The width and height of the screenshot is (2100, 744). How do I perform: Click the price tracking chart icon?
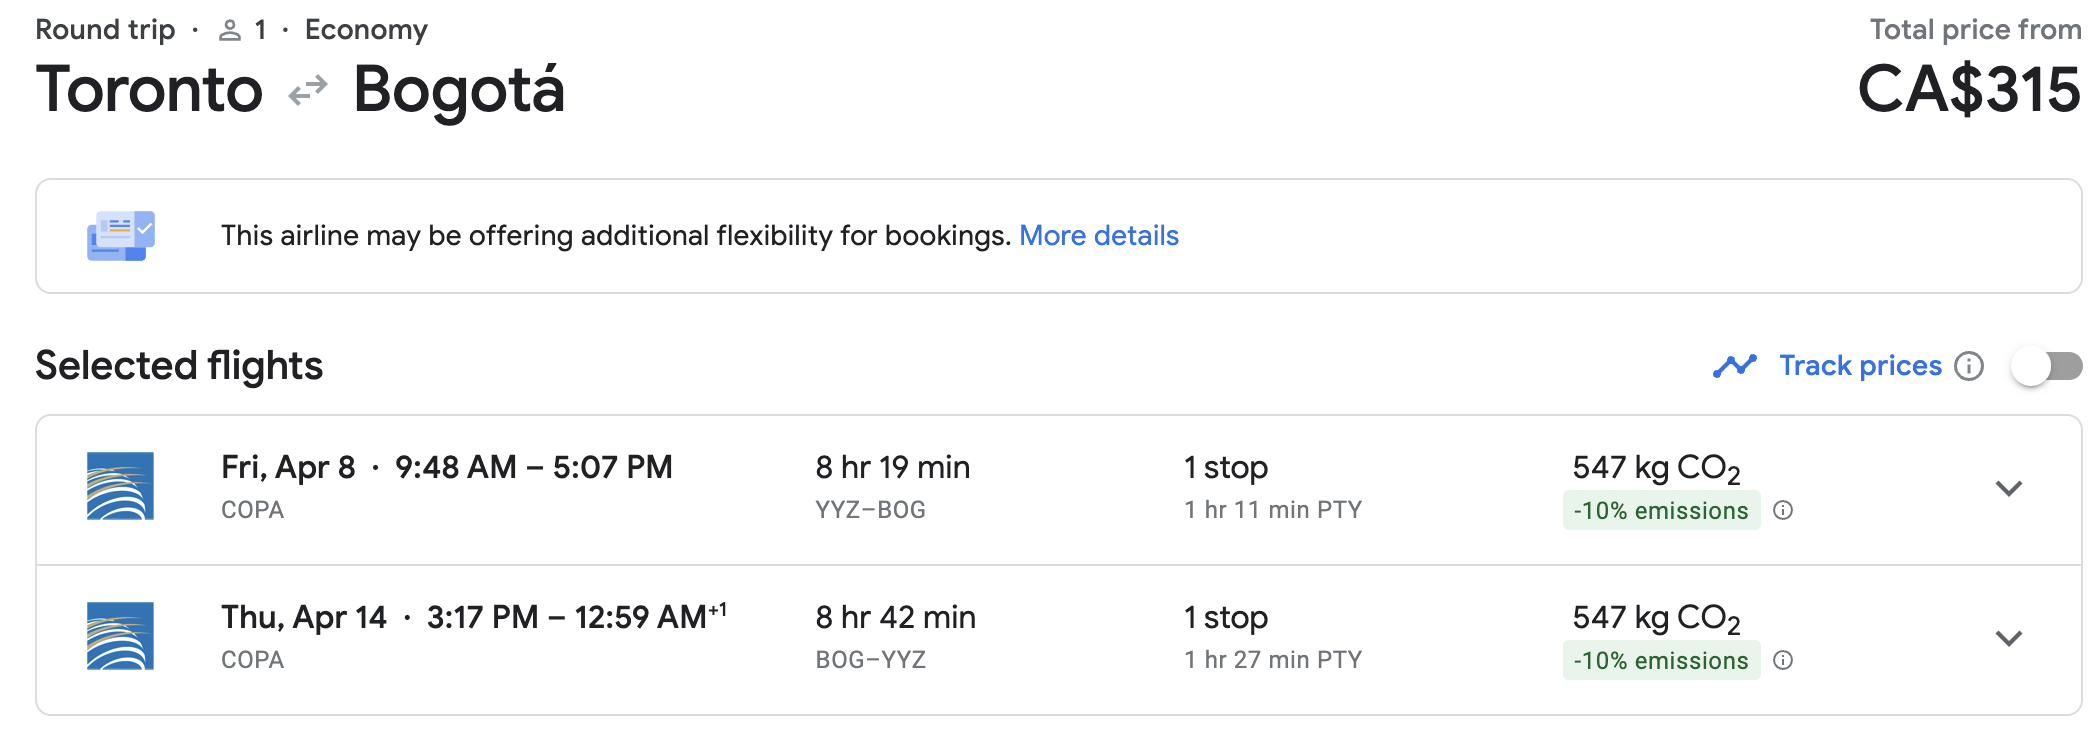click(1735, 366)
